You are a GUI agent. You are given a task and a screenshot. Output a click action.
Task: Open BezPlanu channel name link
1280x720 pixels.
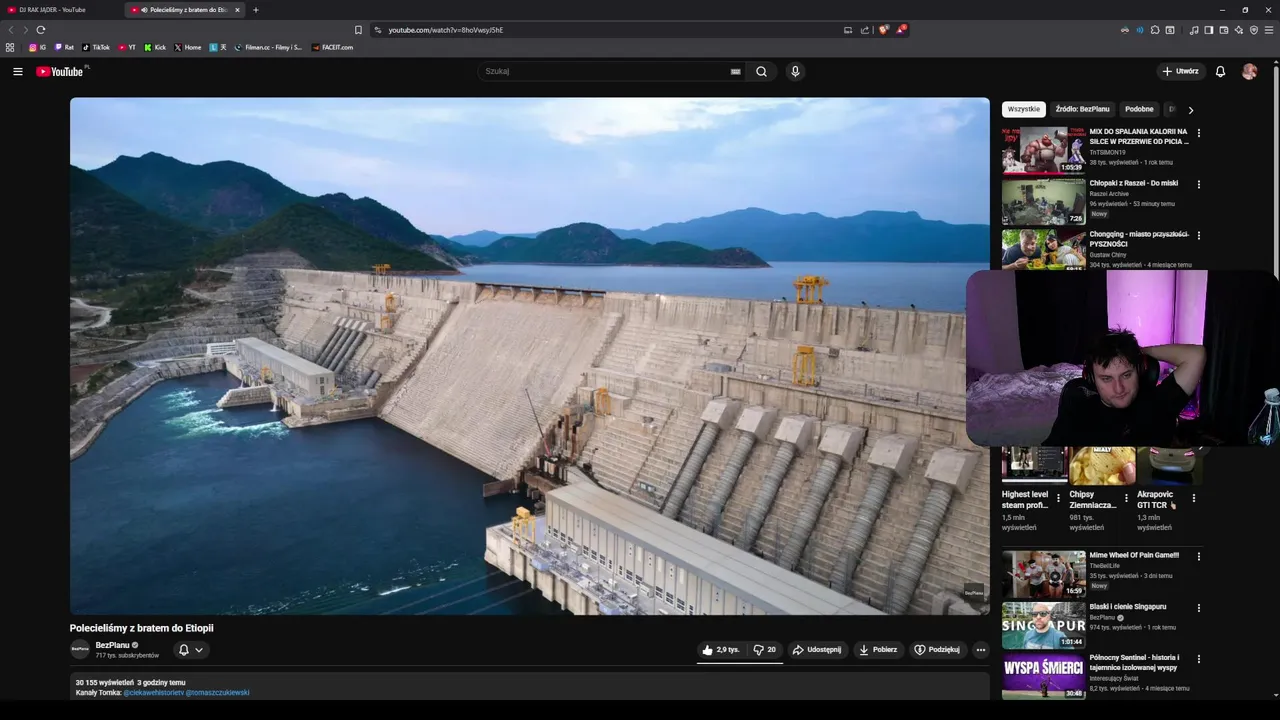tap(112, 645)
